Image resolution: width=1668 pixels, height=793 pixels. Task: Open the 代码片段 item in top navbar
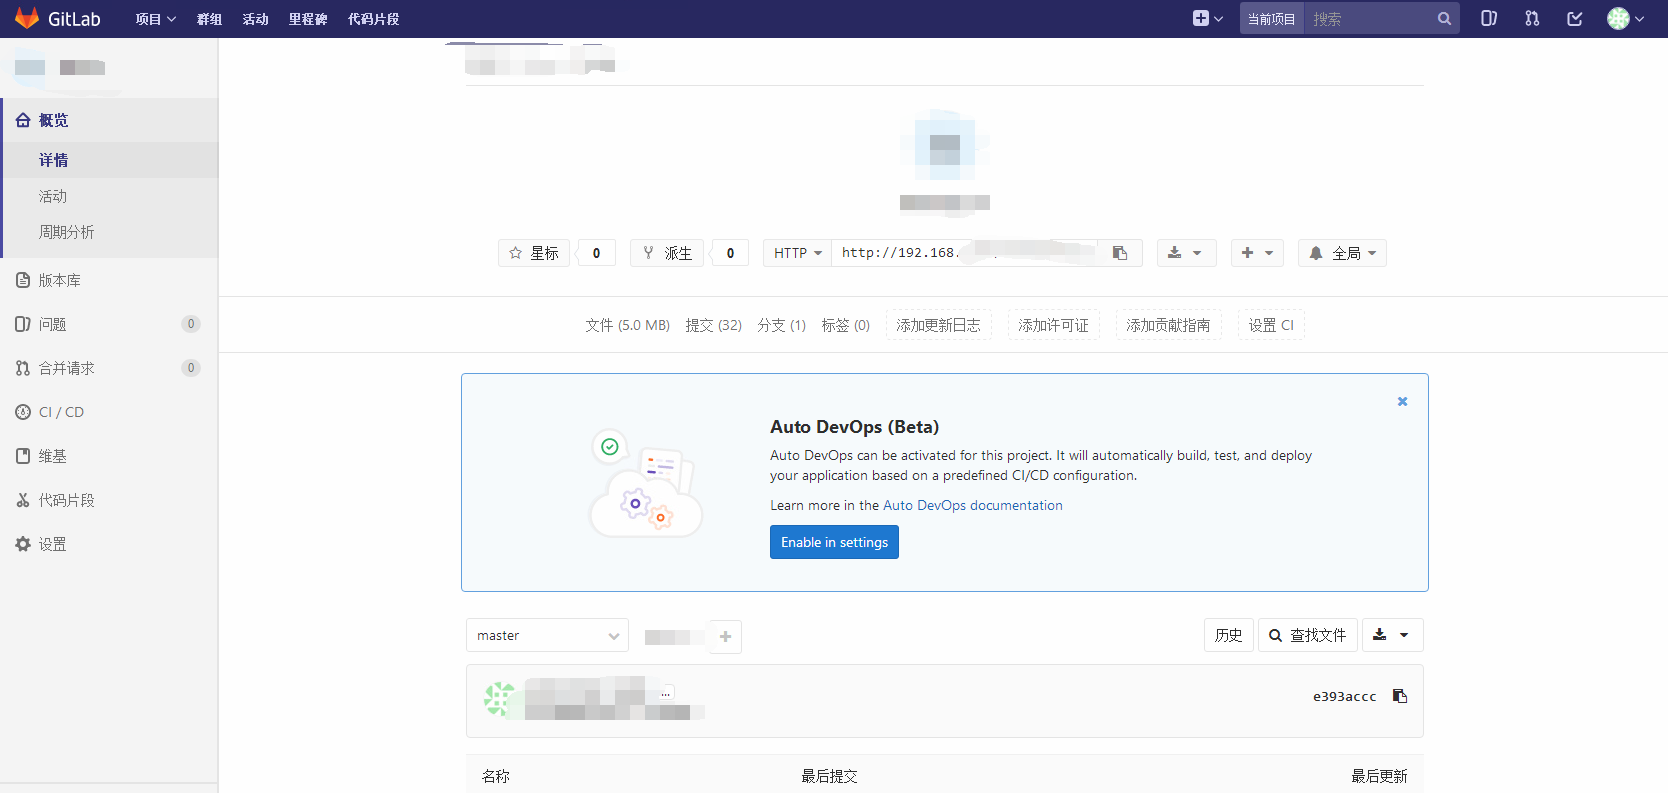point(373,19)
